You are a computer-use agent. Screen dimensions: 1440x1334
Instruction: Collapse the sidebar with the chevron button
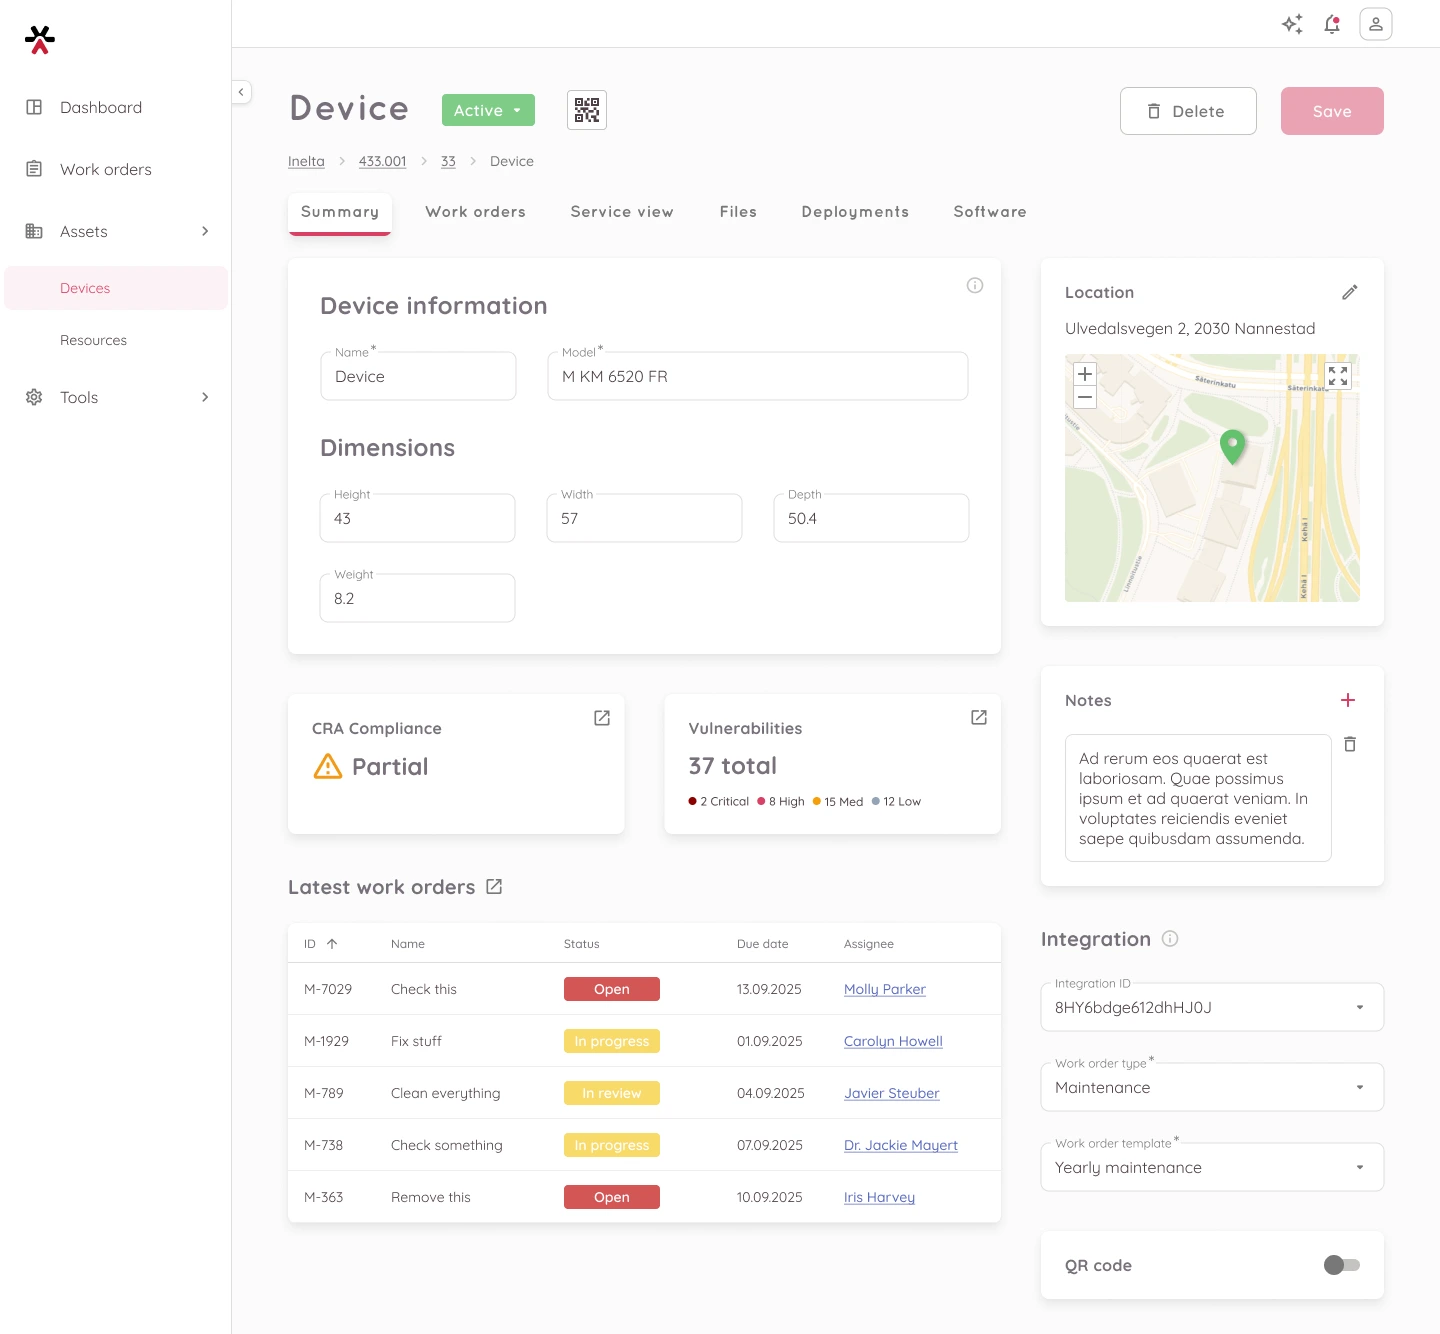point(241,92)
